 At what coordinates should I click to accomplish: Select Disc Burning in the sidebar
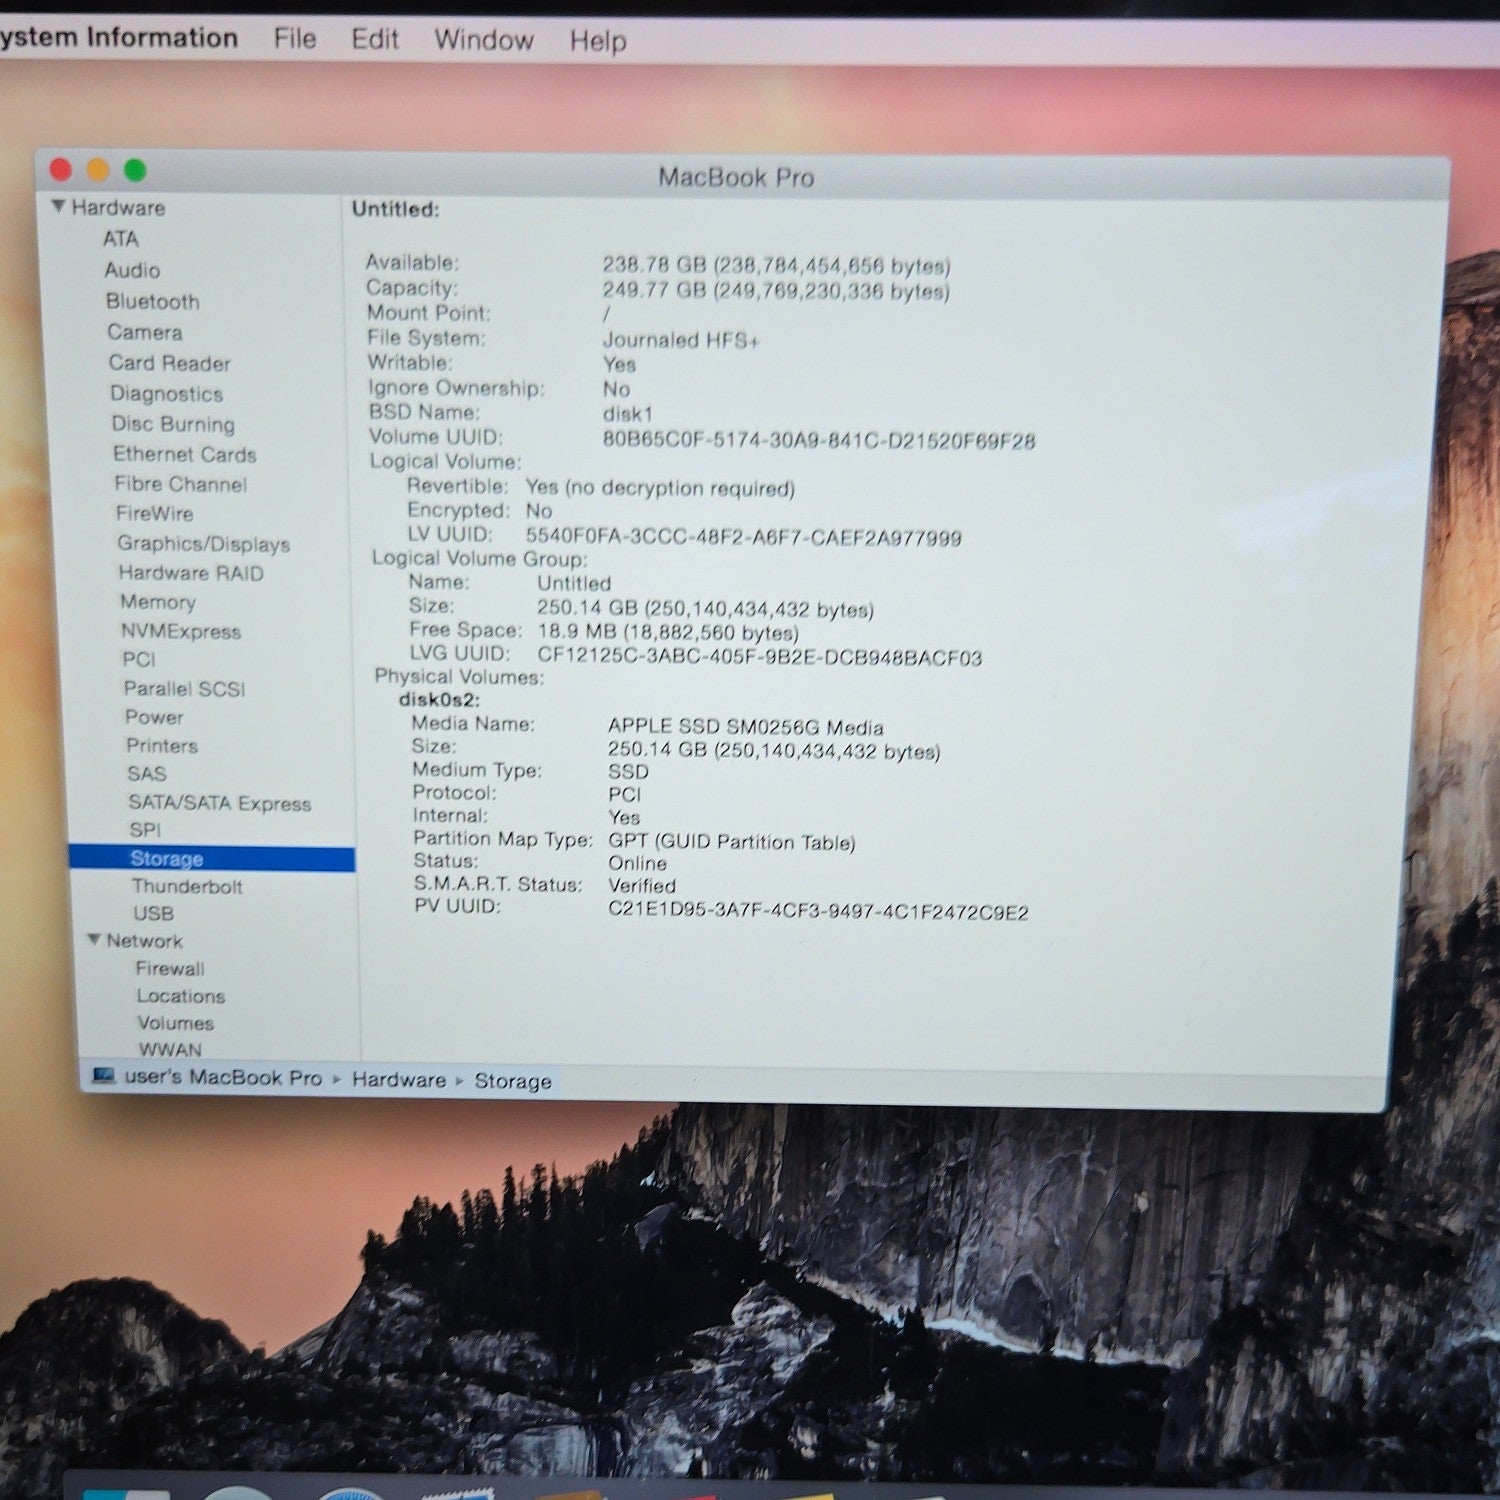pos(173,424)
